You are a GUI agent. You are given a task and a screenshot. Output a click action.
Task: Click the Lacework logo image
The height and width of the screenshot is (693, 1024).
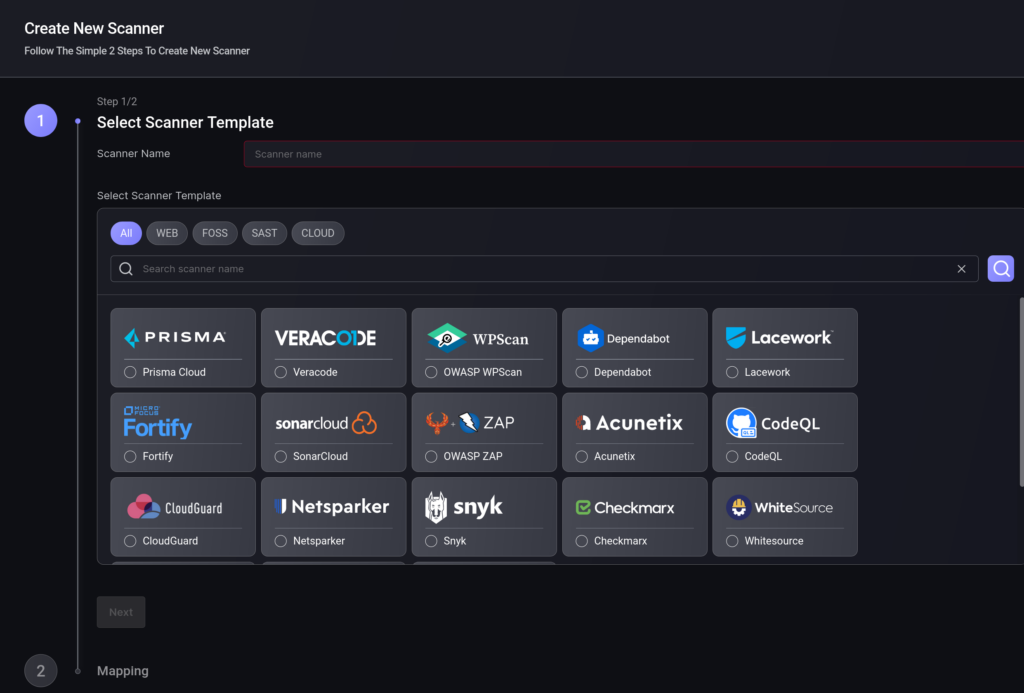[779, 338]
